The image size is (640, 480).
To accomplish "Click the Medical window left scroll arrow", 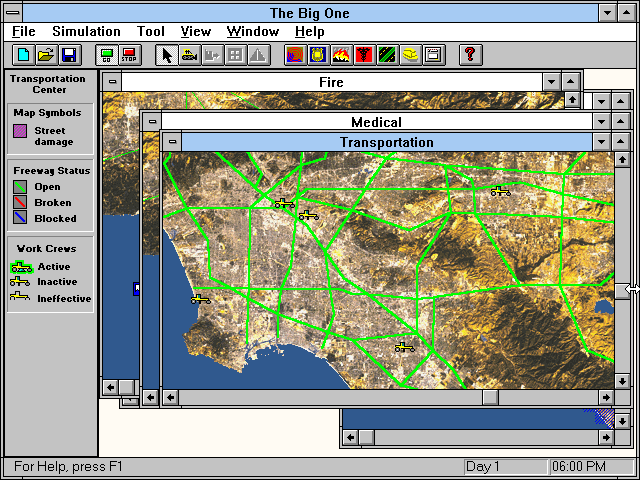I will pyautogui.click(x=151, y=397).
